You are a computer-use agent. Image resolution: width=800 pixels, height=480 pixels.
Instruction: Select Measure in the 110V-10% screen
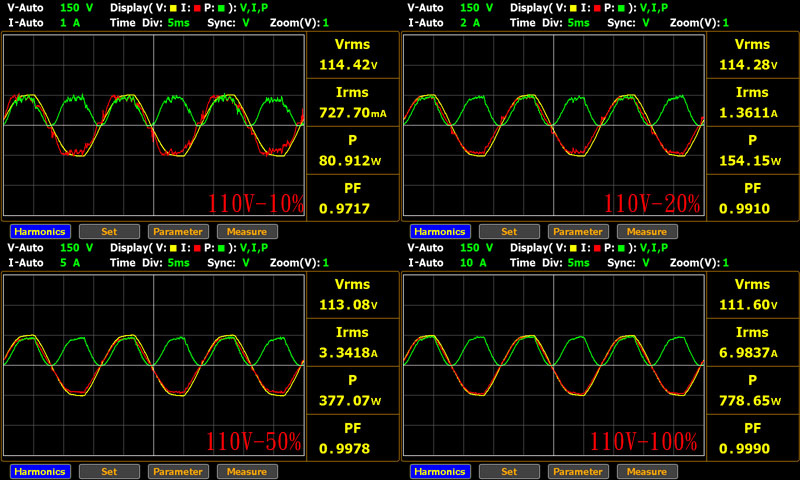click(x=247, y=232)
